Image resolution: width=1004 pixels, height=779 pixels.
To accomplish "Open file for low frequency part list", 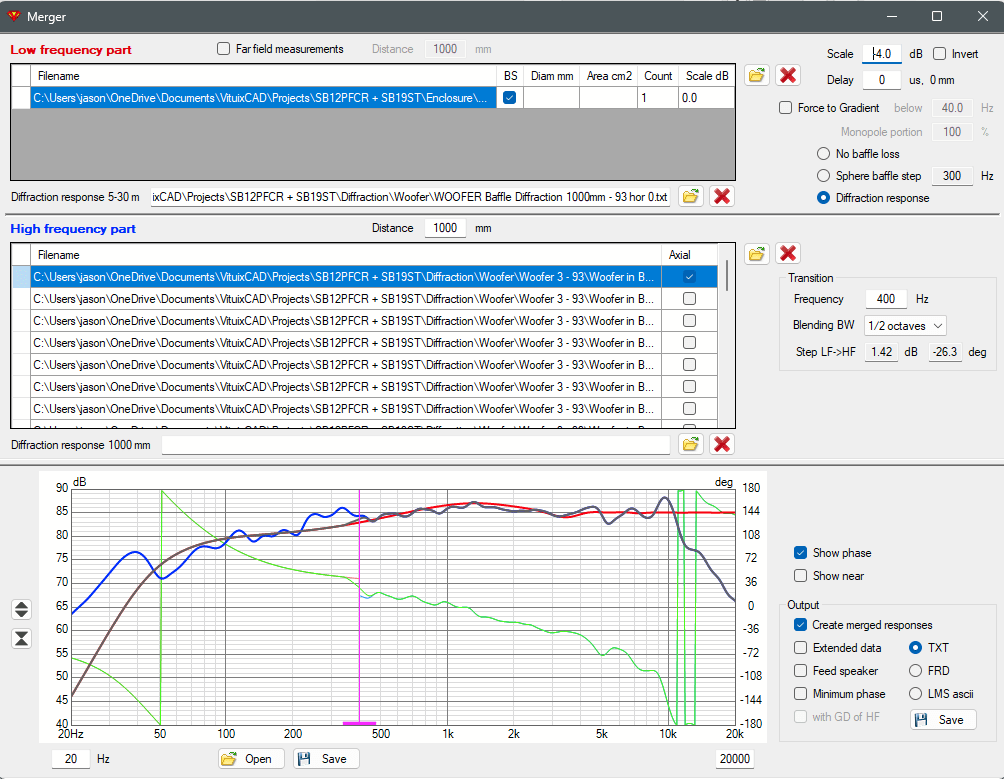I will click(756, 76).
